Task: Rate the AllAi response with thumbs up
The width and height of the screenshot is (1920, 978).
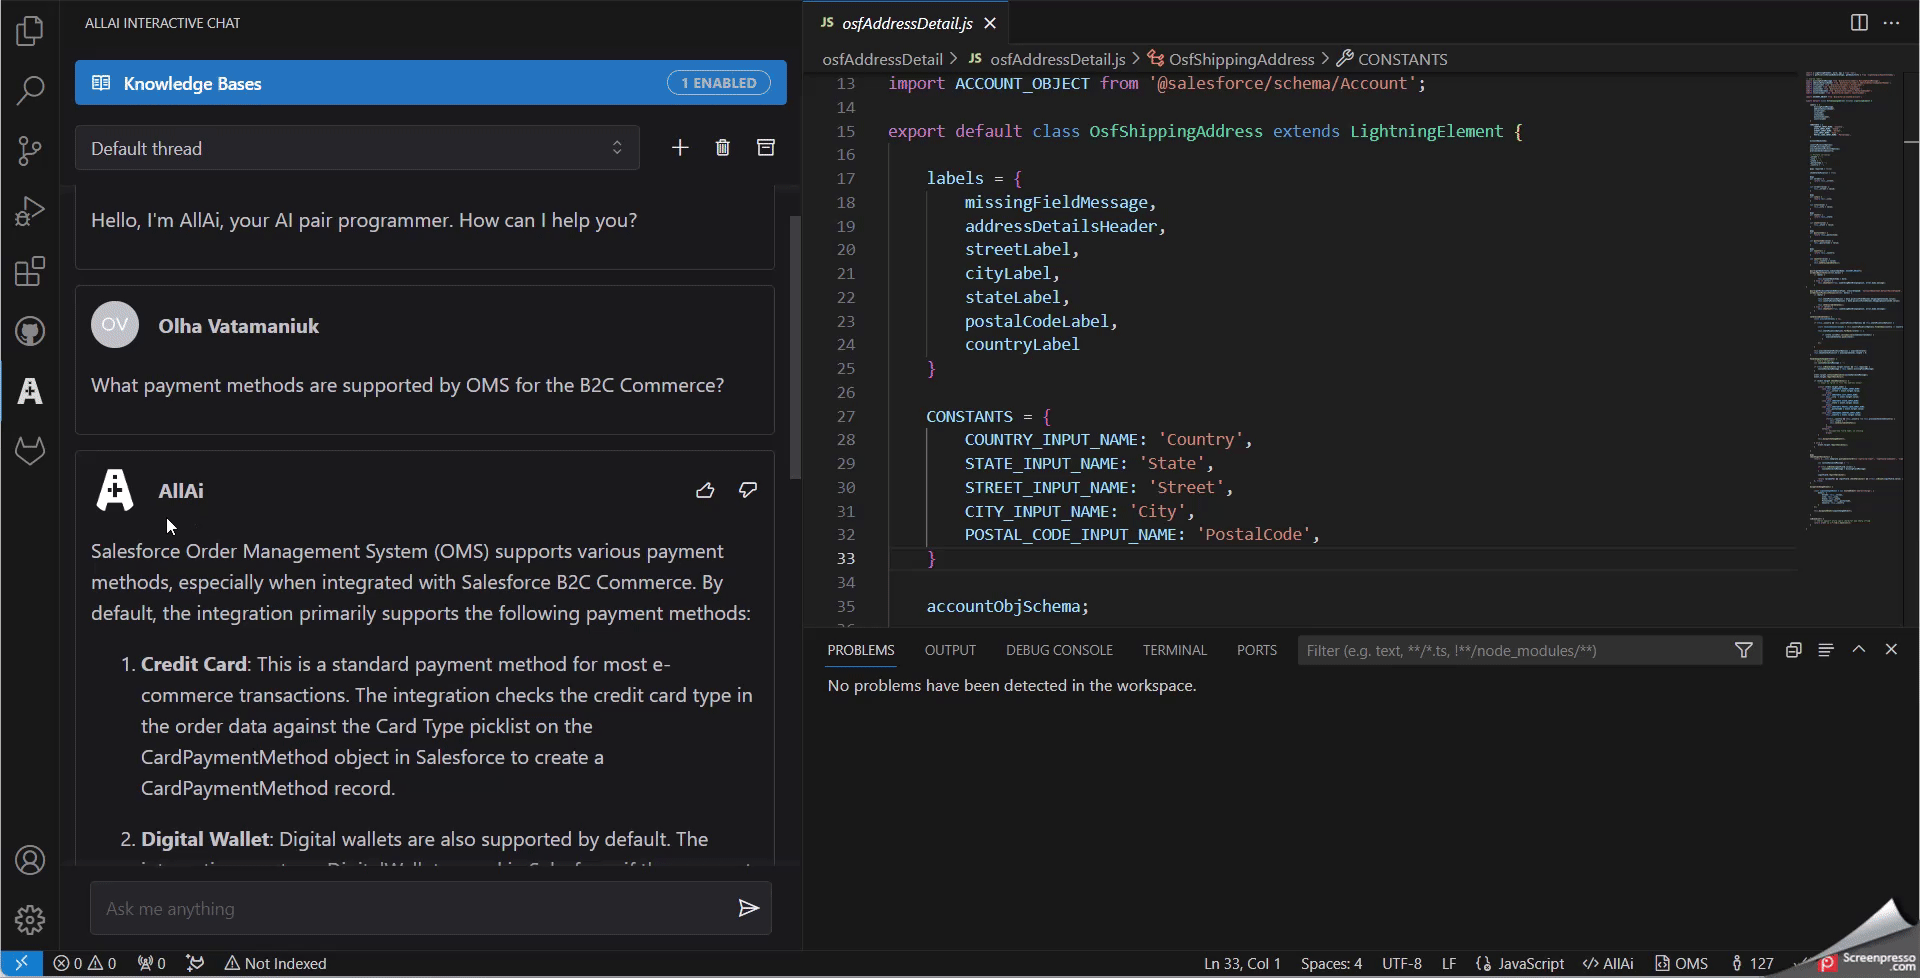Action: tap(706, 490)
